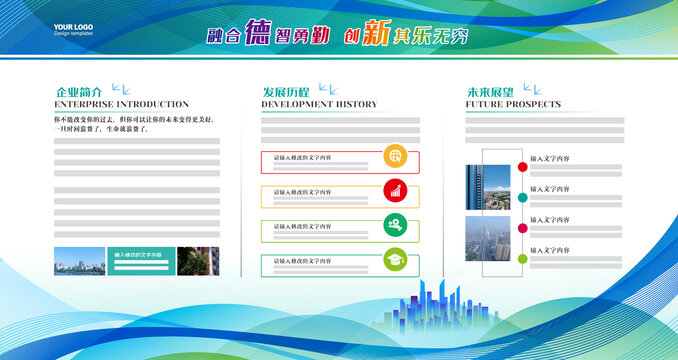Click the ENTERPRISE INTRODUCTION heading

[x=122, y=104]
